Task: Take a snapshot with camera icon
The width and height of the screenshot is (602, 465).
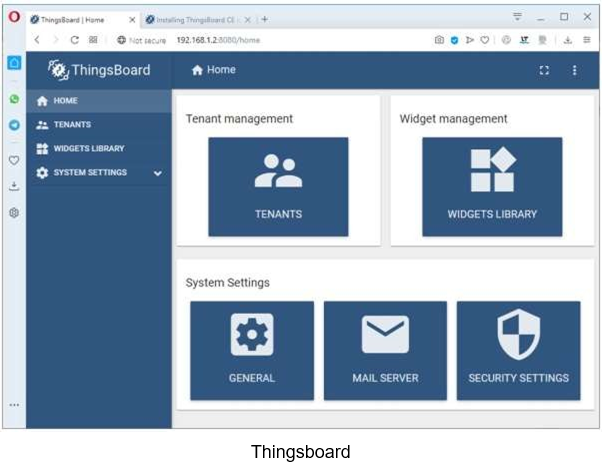Action: pyautogui.click(x=439, y=40)
